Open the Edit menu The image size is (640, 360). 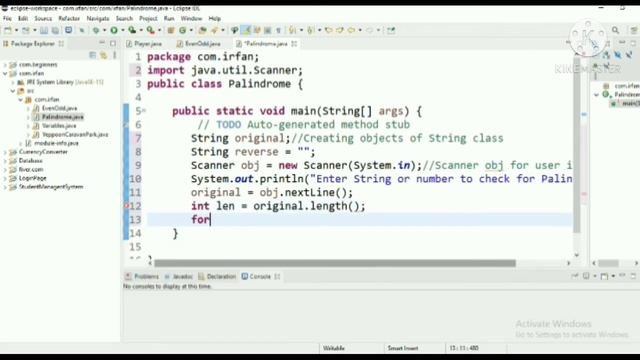coord(23,18)
